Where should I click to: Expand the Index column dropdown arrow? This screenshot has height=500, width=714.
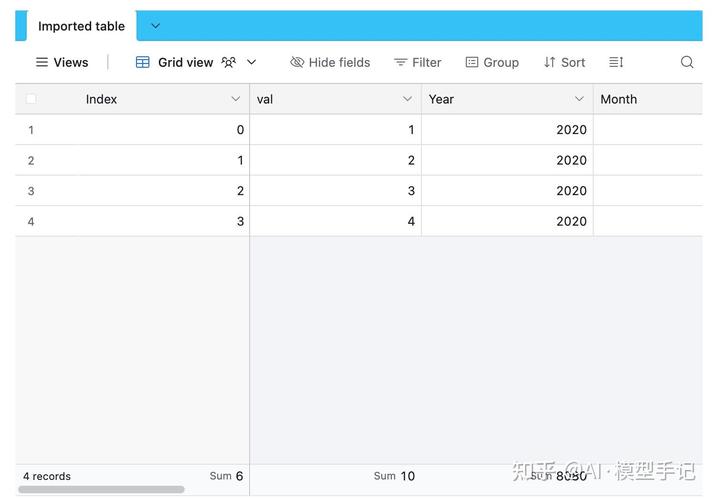(x=236, y=99)
